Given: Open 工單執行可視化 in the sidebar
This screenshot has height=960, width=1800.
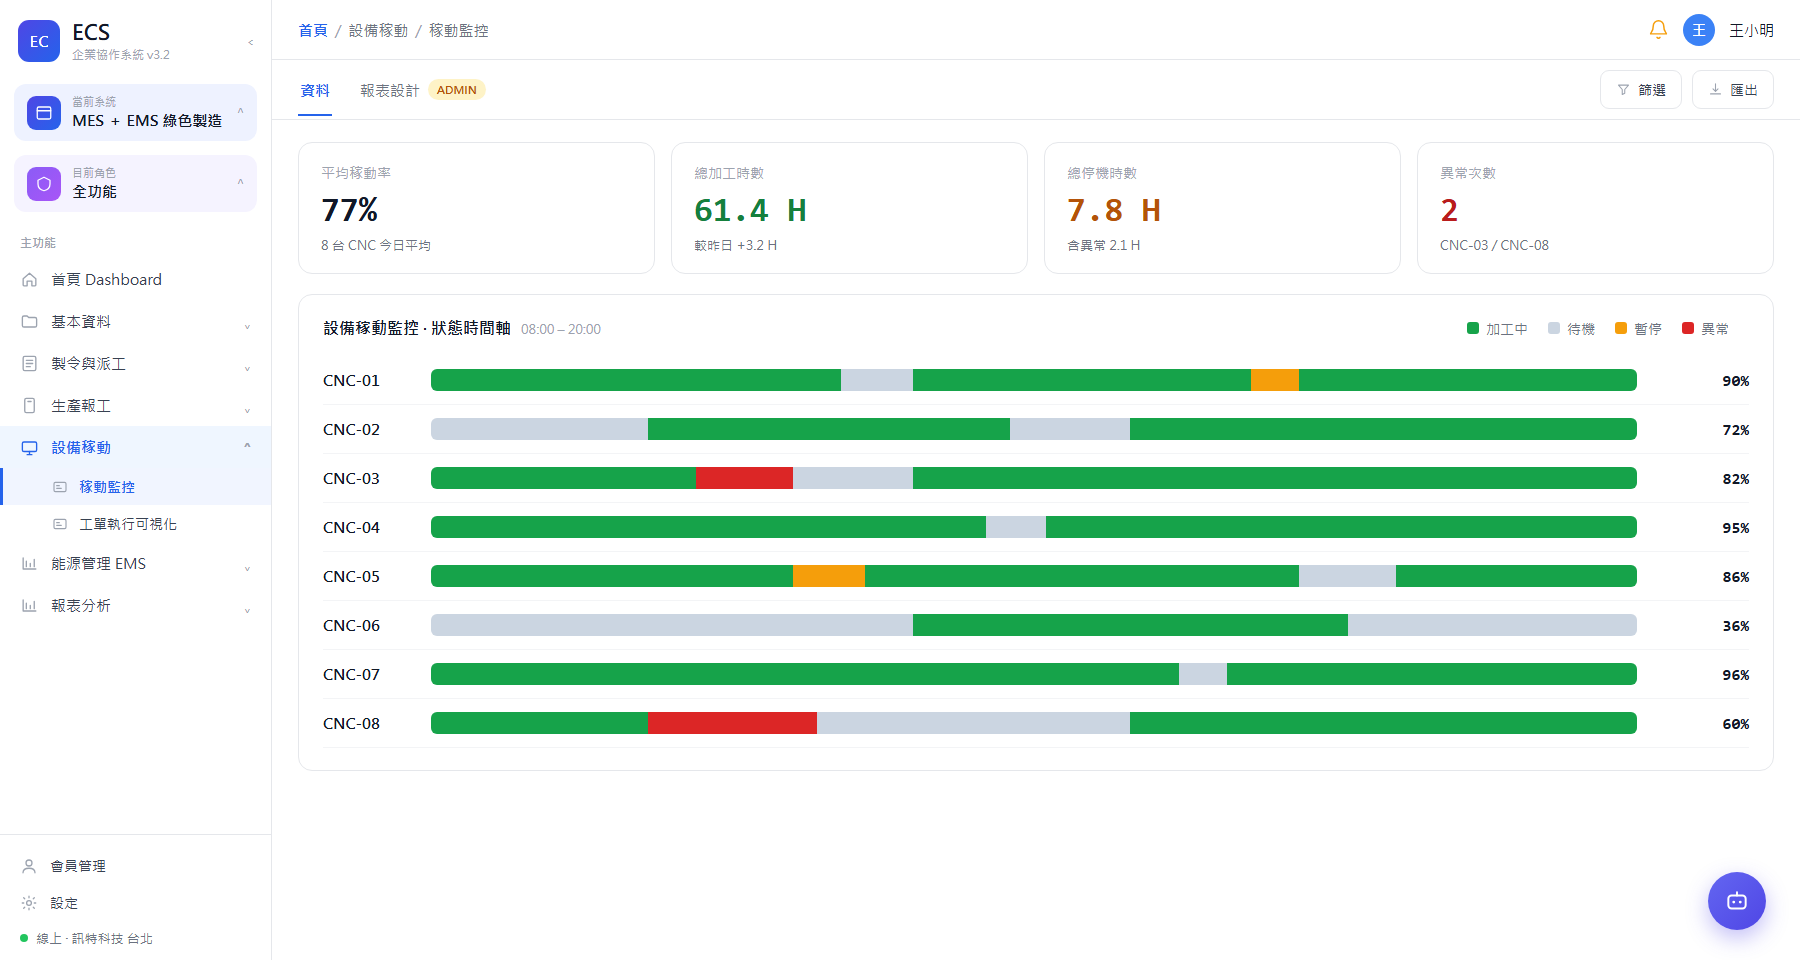Looking at the screenshot, I should 136,524.
